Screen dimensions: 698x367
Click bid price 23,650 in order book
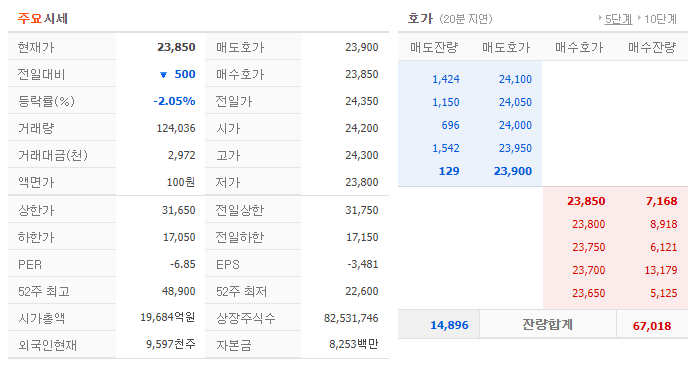(588, 294)
